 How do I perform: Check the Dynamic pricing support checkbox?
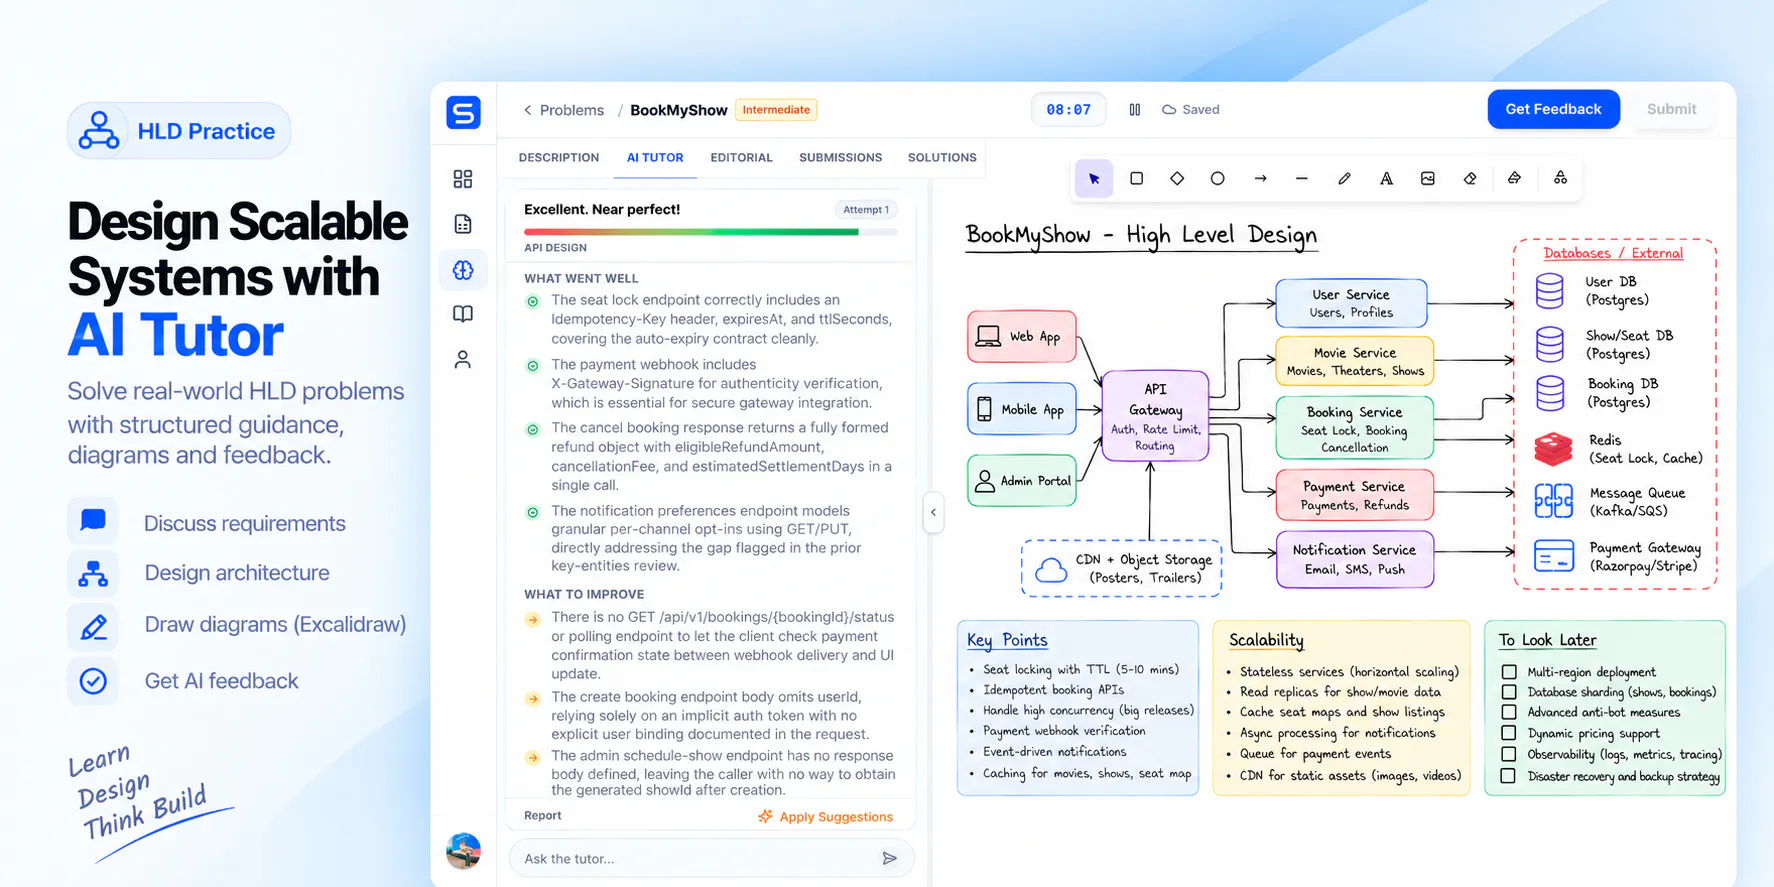(x=1509, y=733)
